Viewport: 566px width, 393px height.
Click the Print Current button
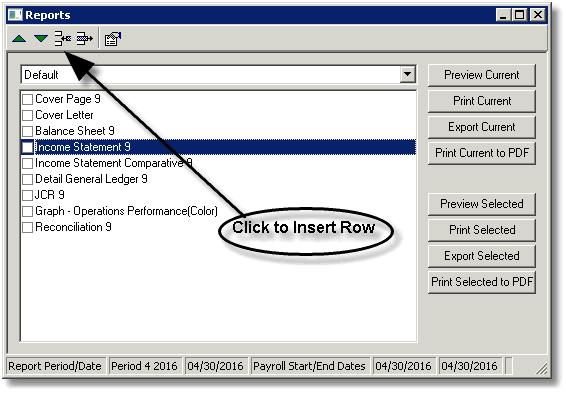[482, 101]
